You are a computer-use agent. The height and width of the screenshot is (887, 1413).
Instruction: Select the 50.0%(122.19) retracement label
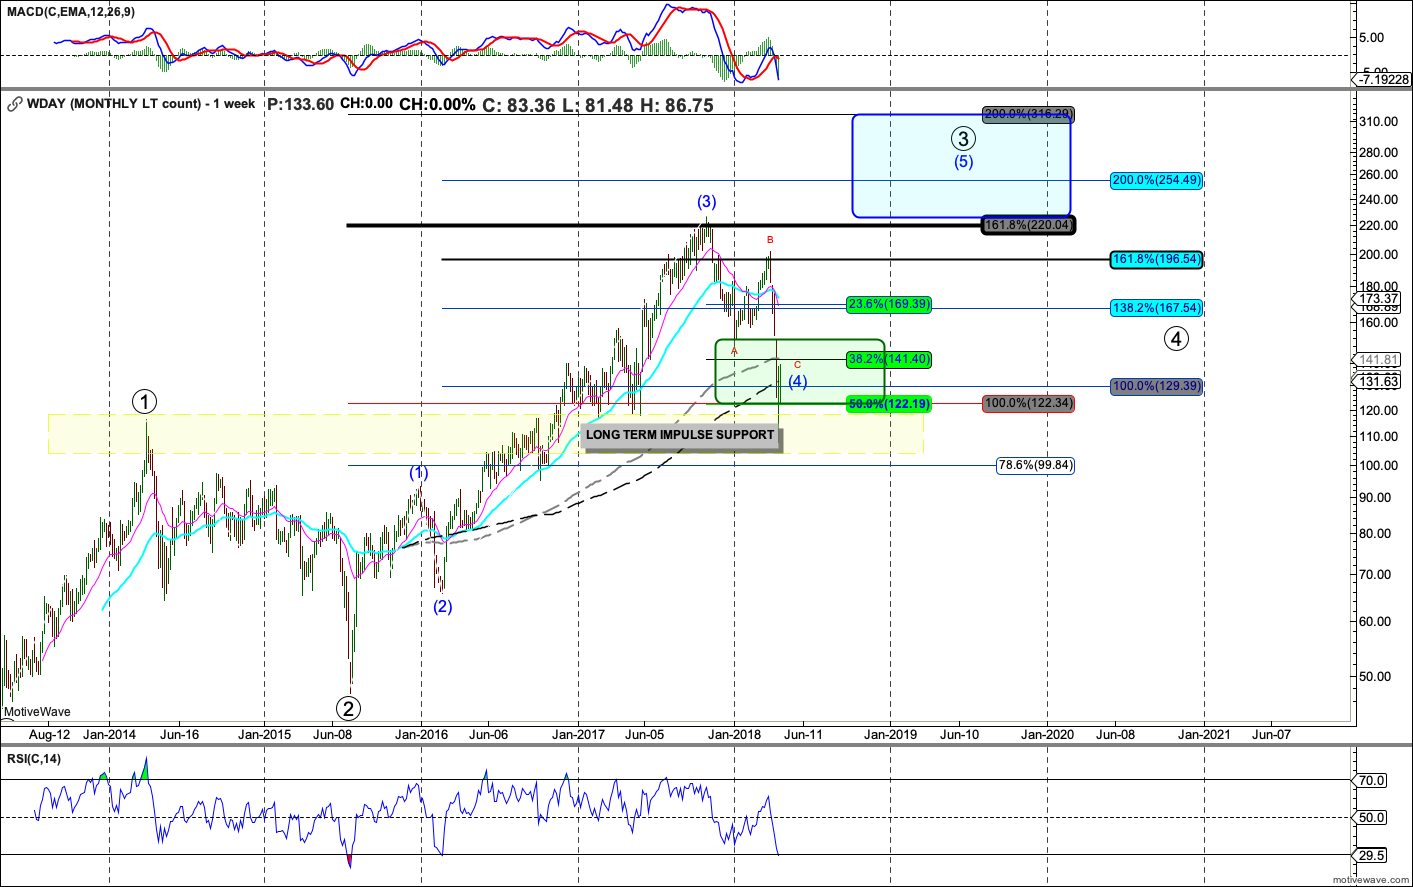coord(889,404)
